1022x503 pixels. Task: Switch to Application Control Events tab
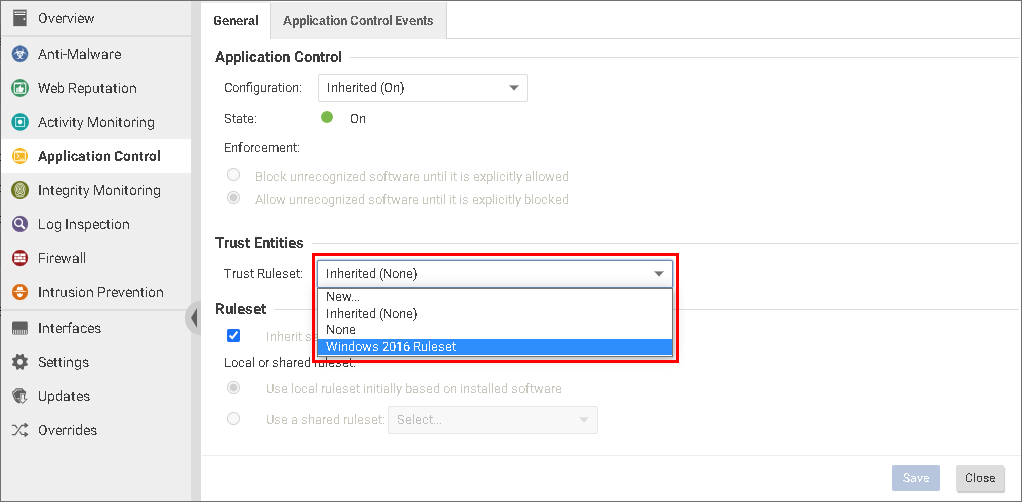[x=358, y=20]
